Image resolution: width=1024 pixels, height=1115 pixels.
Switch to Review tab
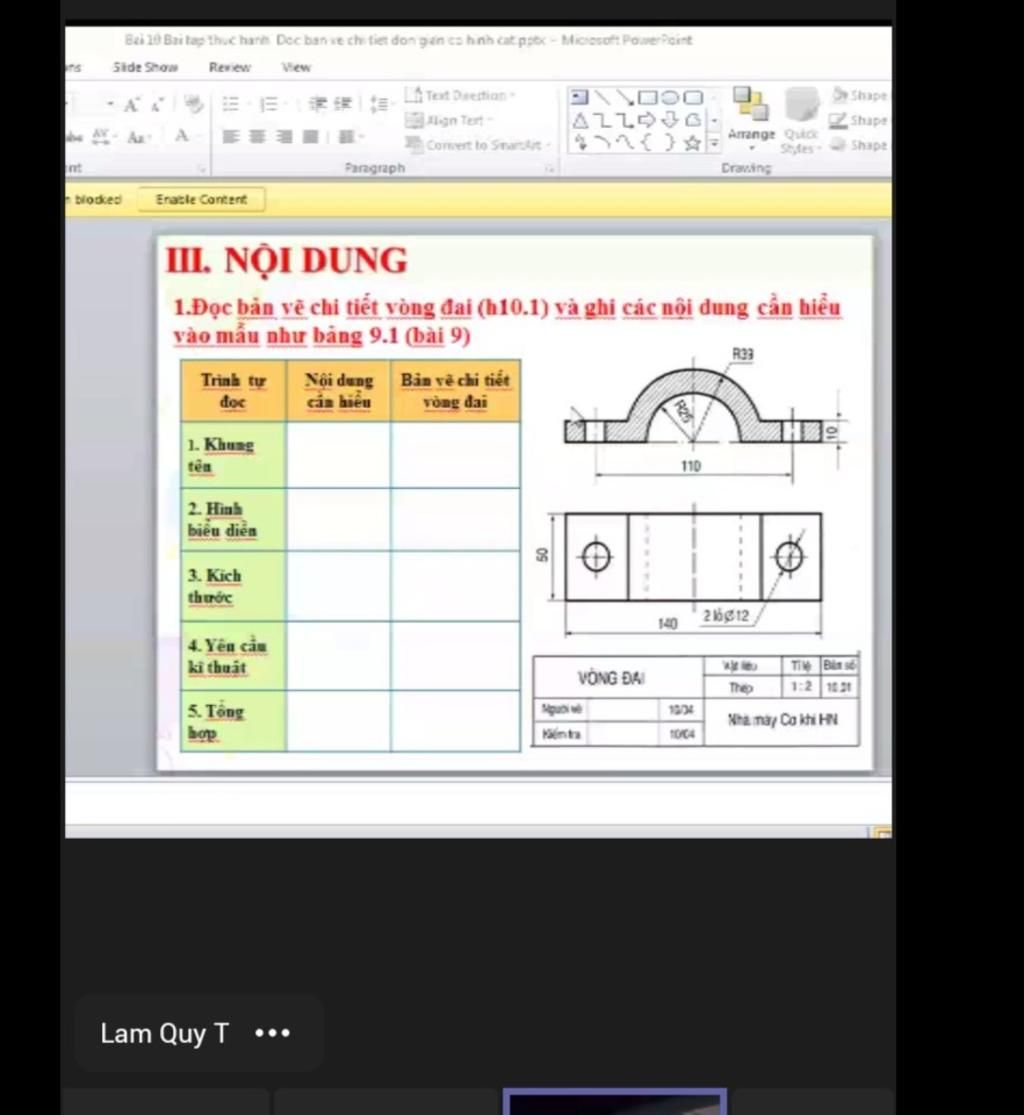point(230,67)
